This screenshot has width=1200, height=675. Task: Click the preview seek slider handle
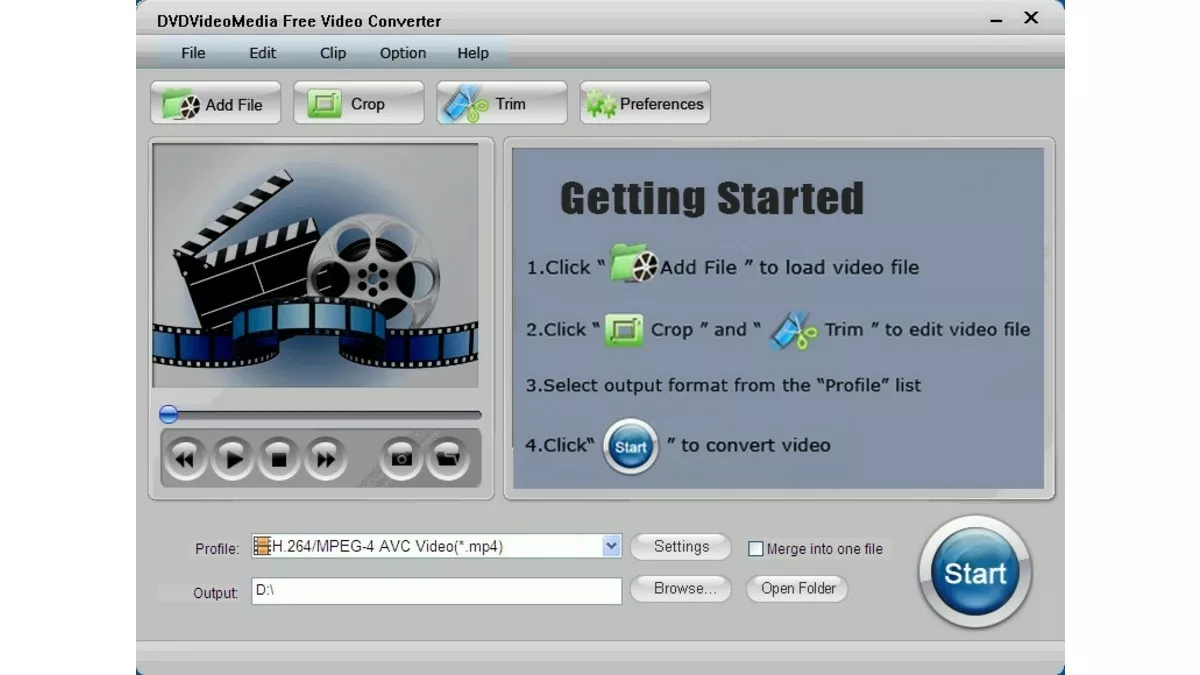pos(169,414)
